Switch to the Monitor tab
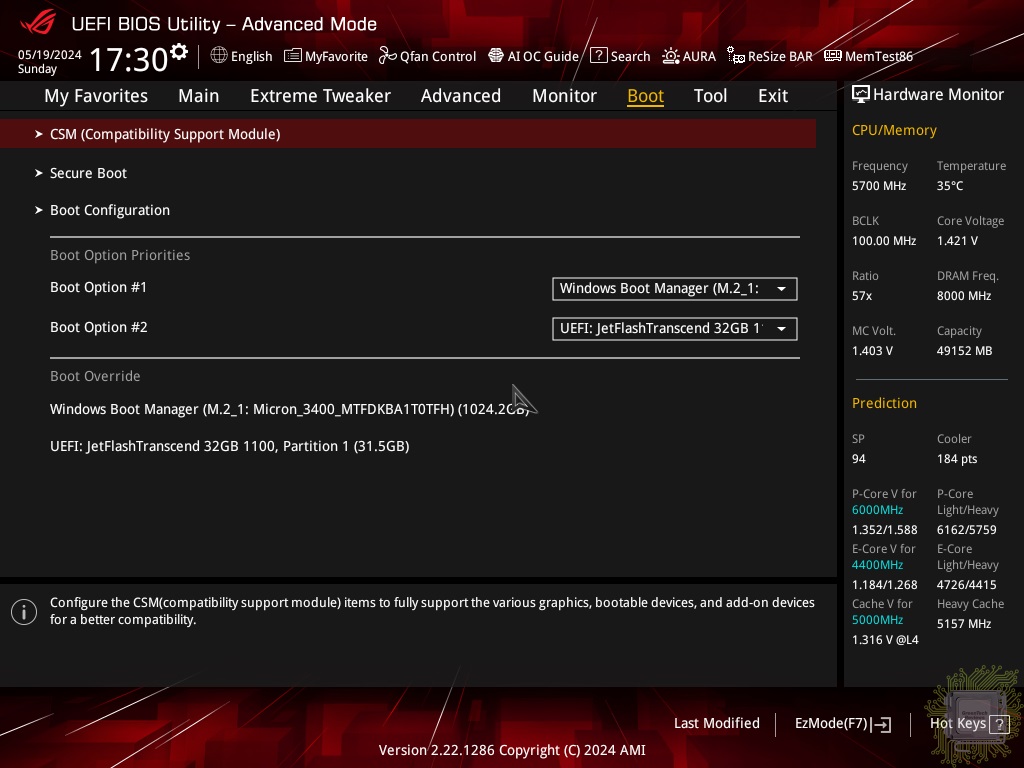 coord(564,96)
